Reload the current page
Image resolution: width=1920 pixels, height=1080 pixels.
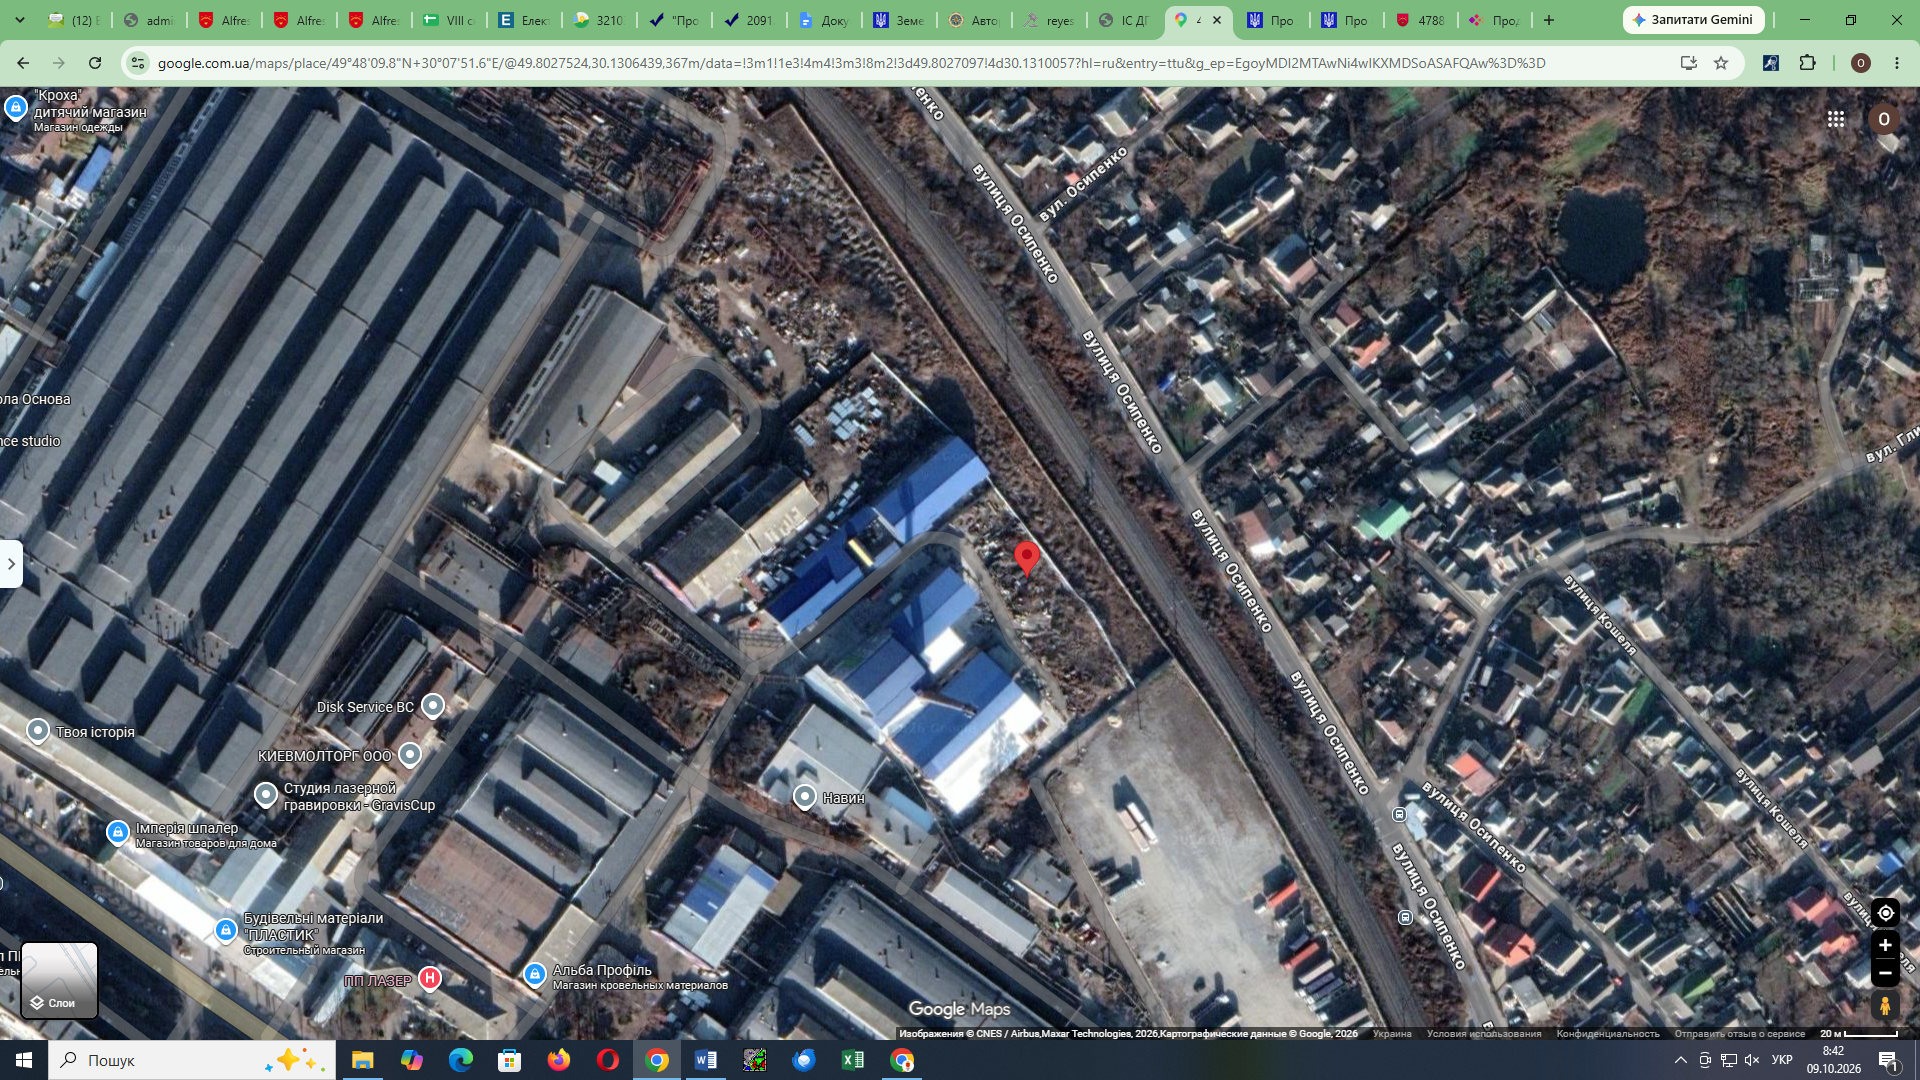[95, 63]
